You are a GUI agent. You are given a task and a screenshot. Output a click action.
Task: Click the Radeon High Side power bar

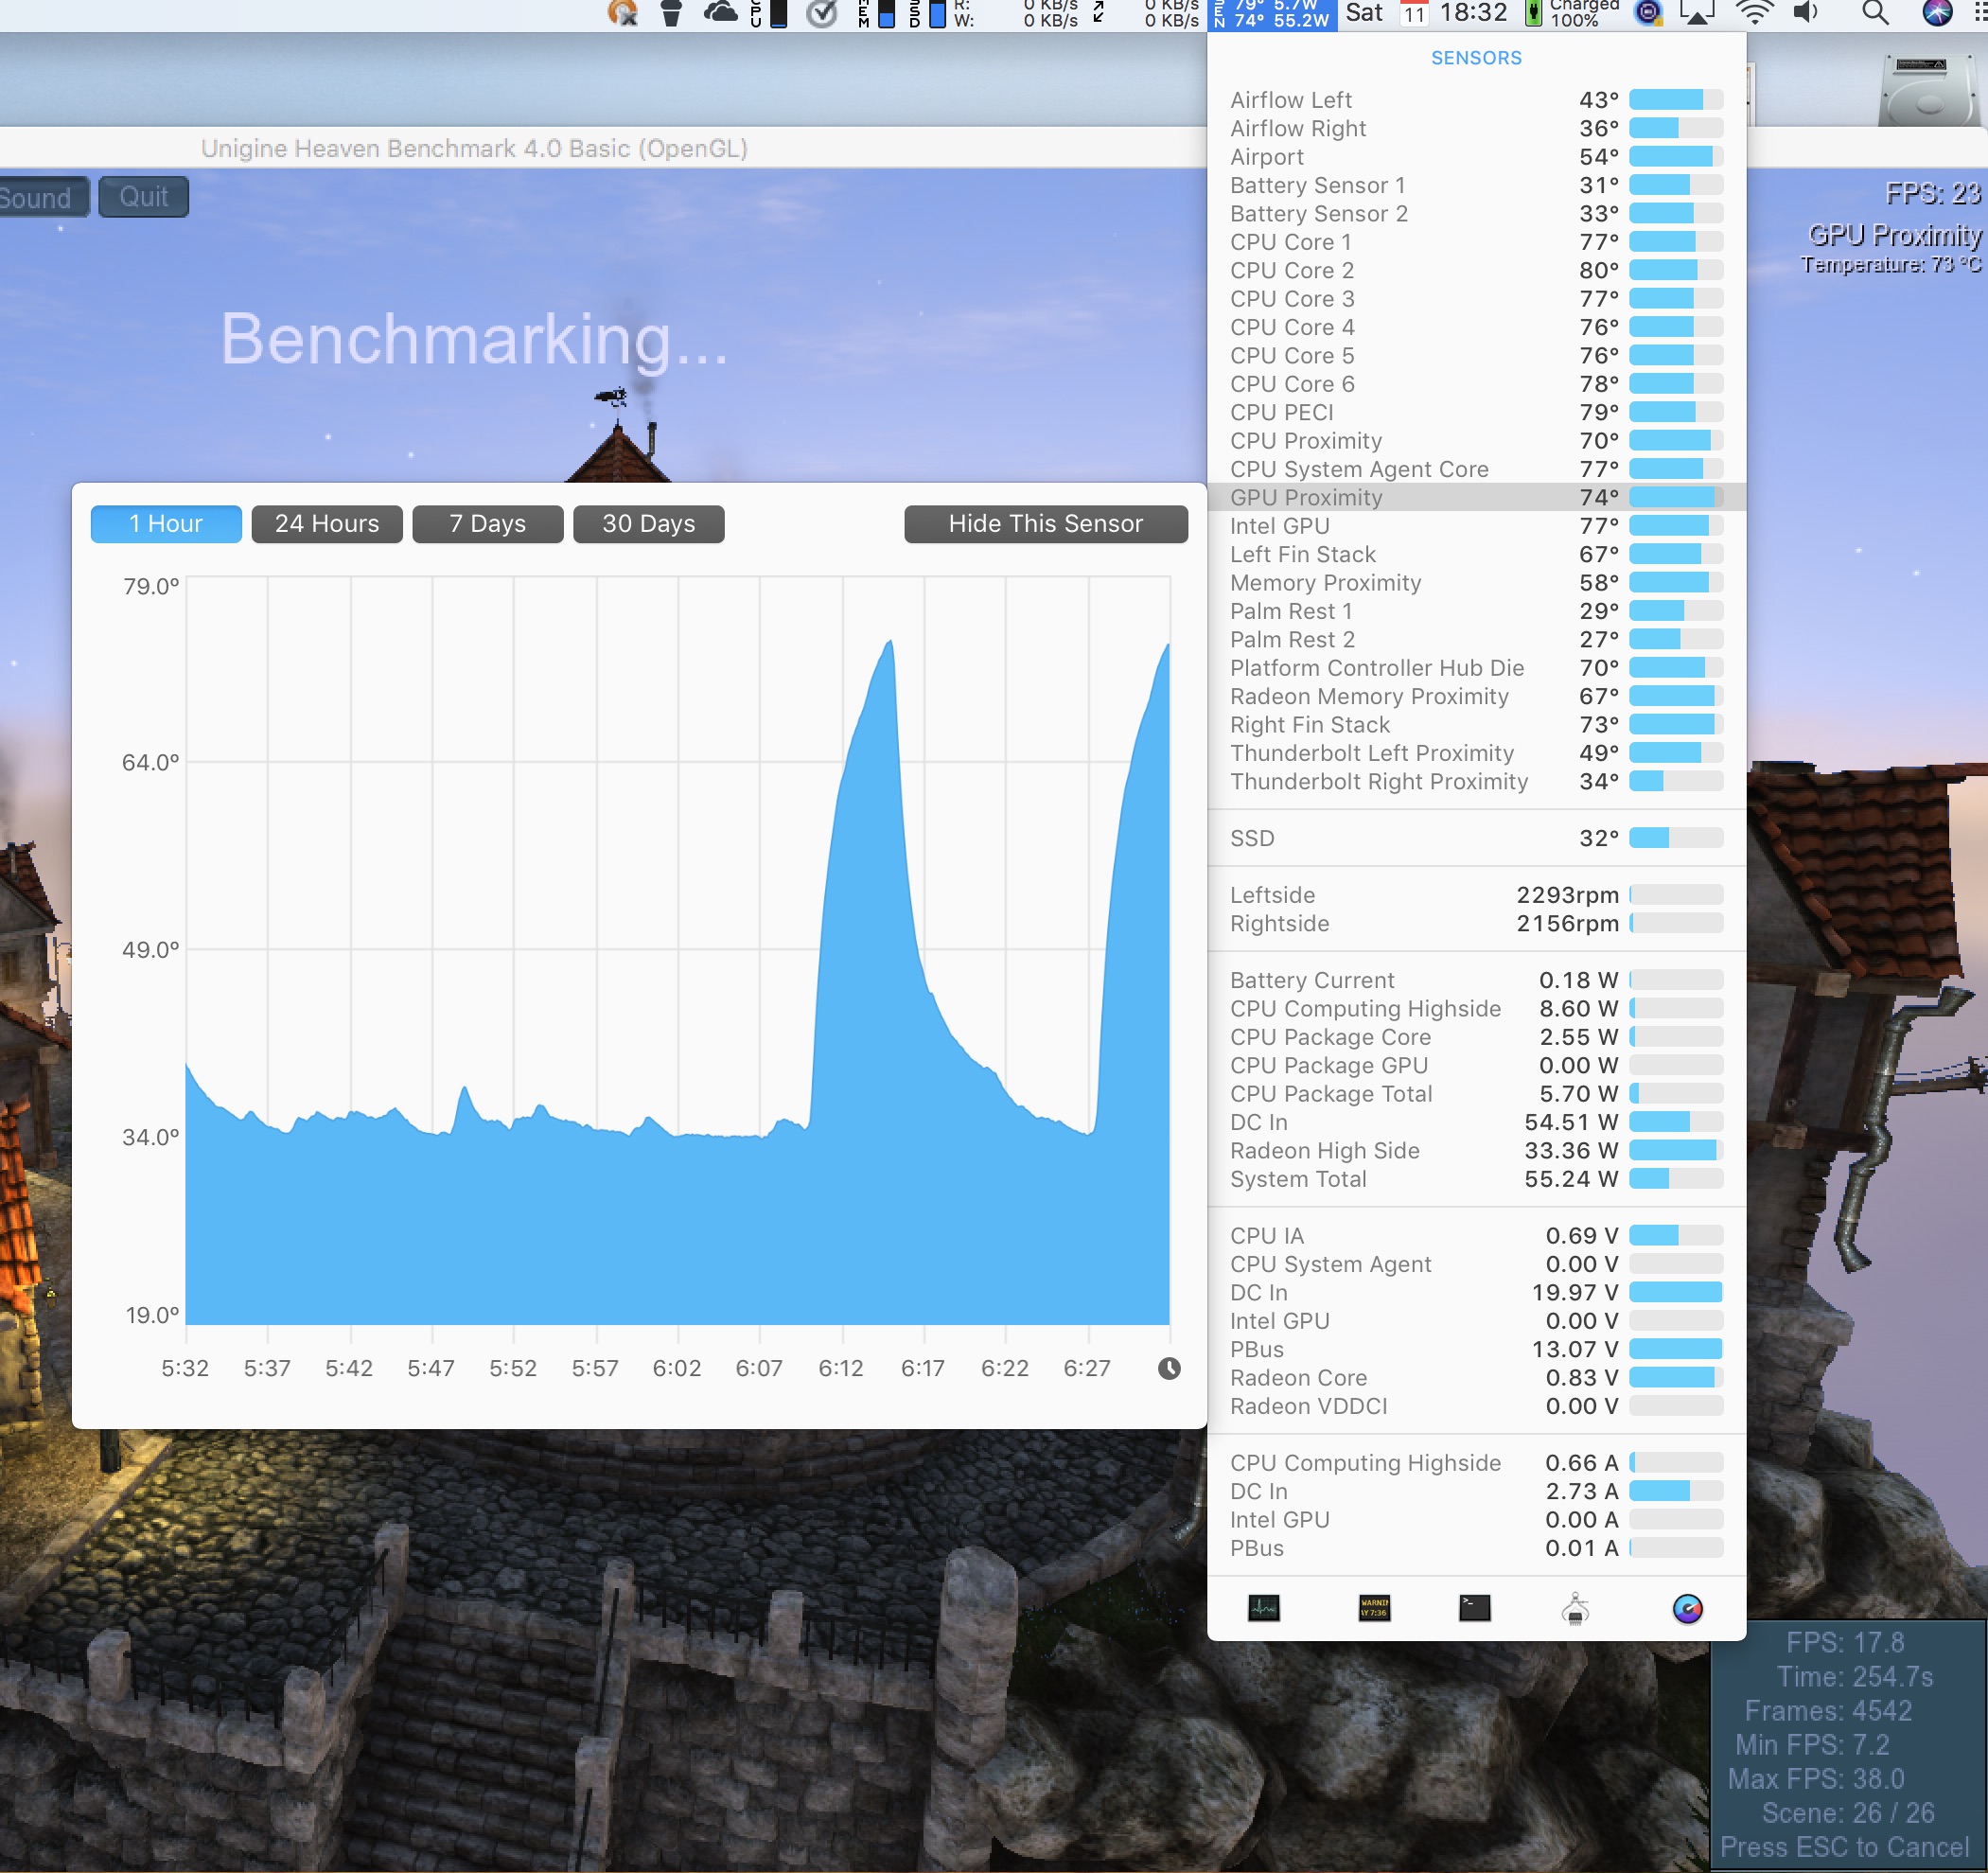(1675, 1150)
